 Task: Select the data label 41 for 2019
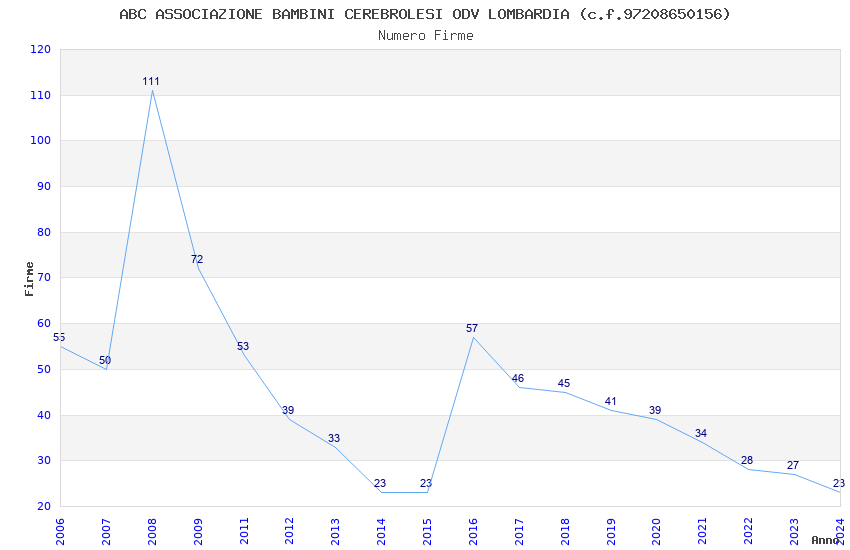point(610,402)
